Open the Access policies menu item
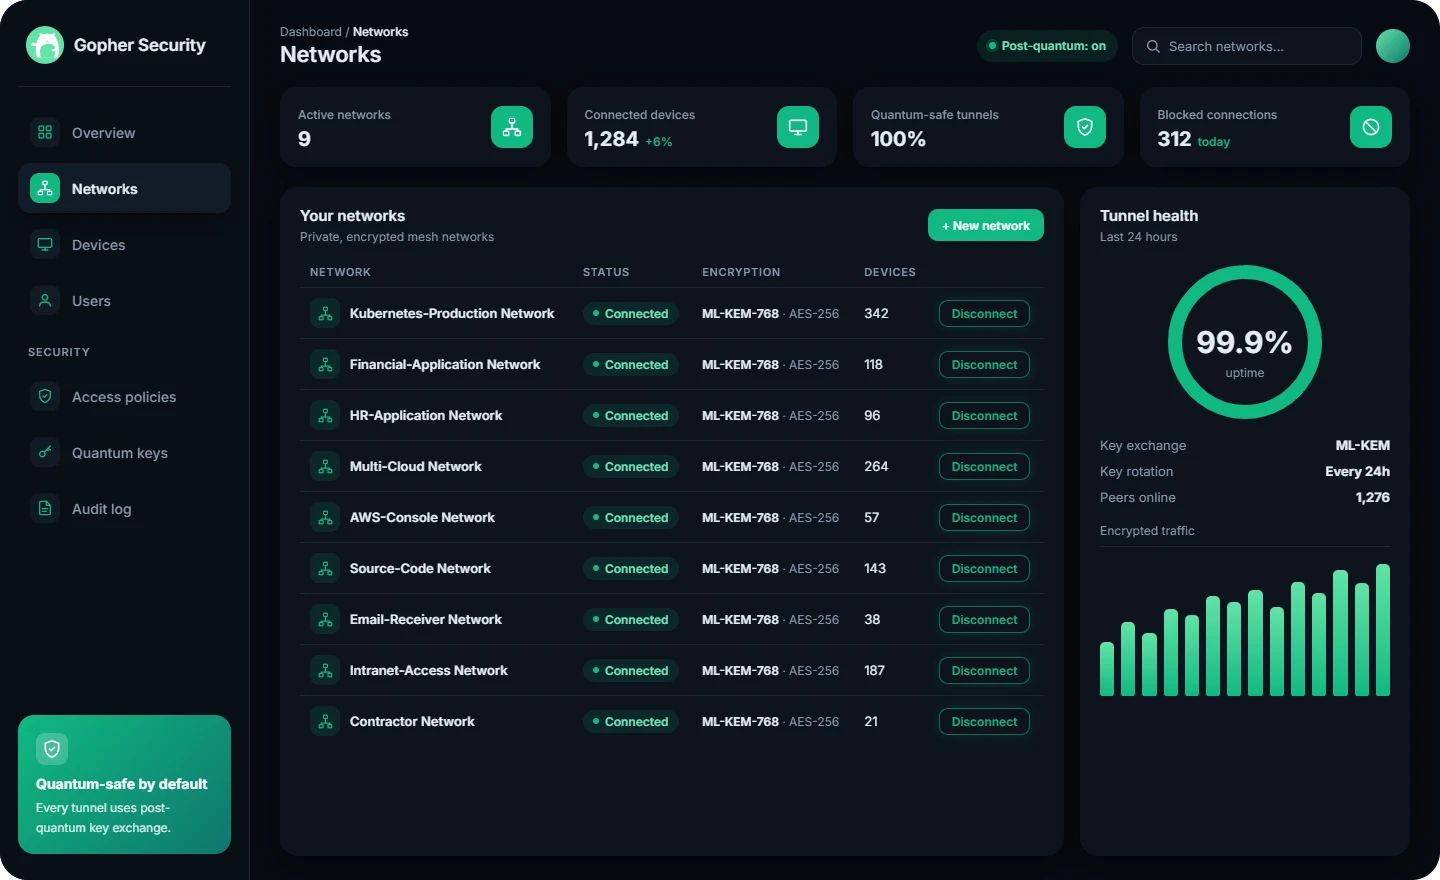Image resolution: width=1440 pixels, height=880 pixels. pyautogui.click(x=124, y=397)
